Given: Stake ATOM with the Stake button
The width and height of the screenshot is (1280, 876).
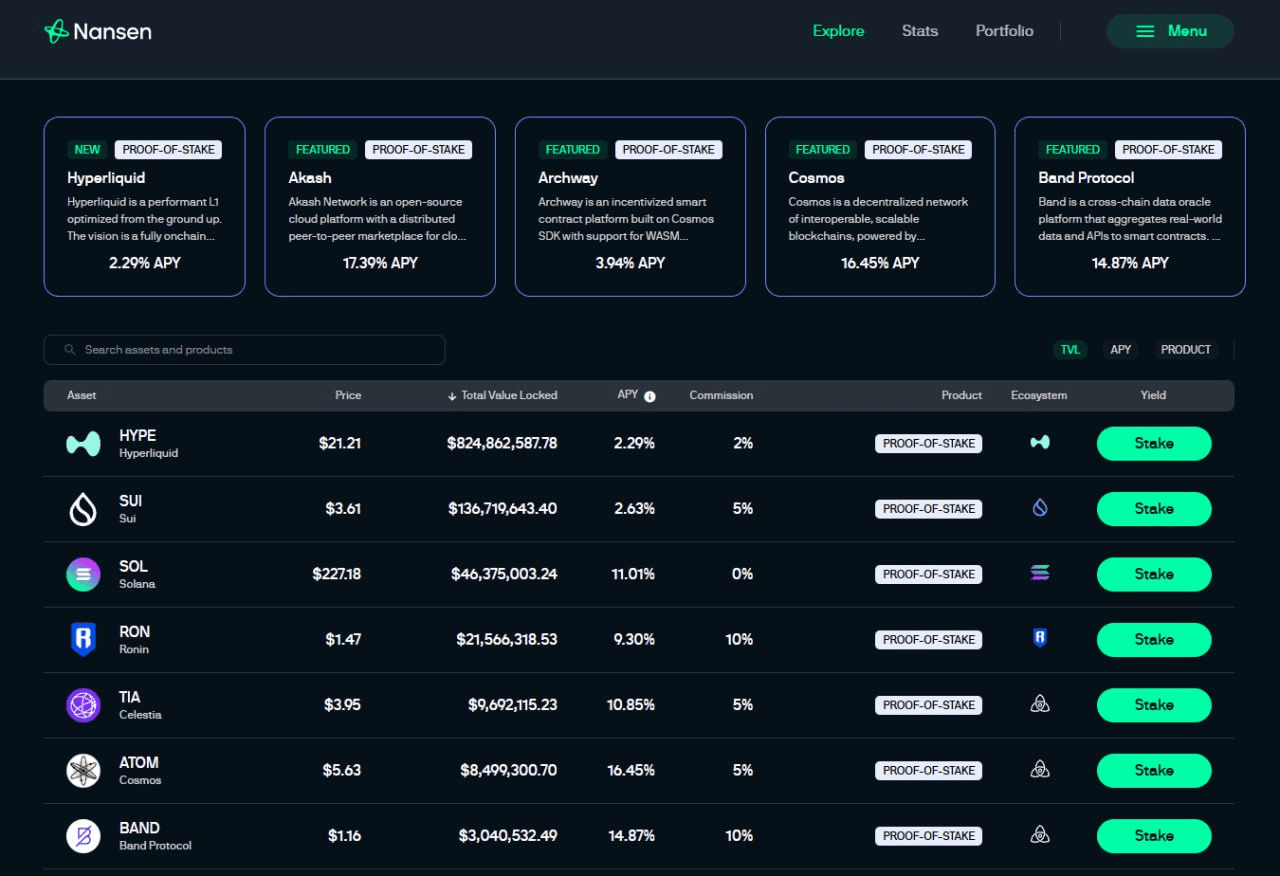Looking at the screenshot, I should click(x=1154, y=770).
